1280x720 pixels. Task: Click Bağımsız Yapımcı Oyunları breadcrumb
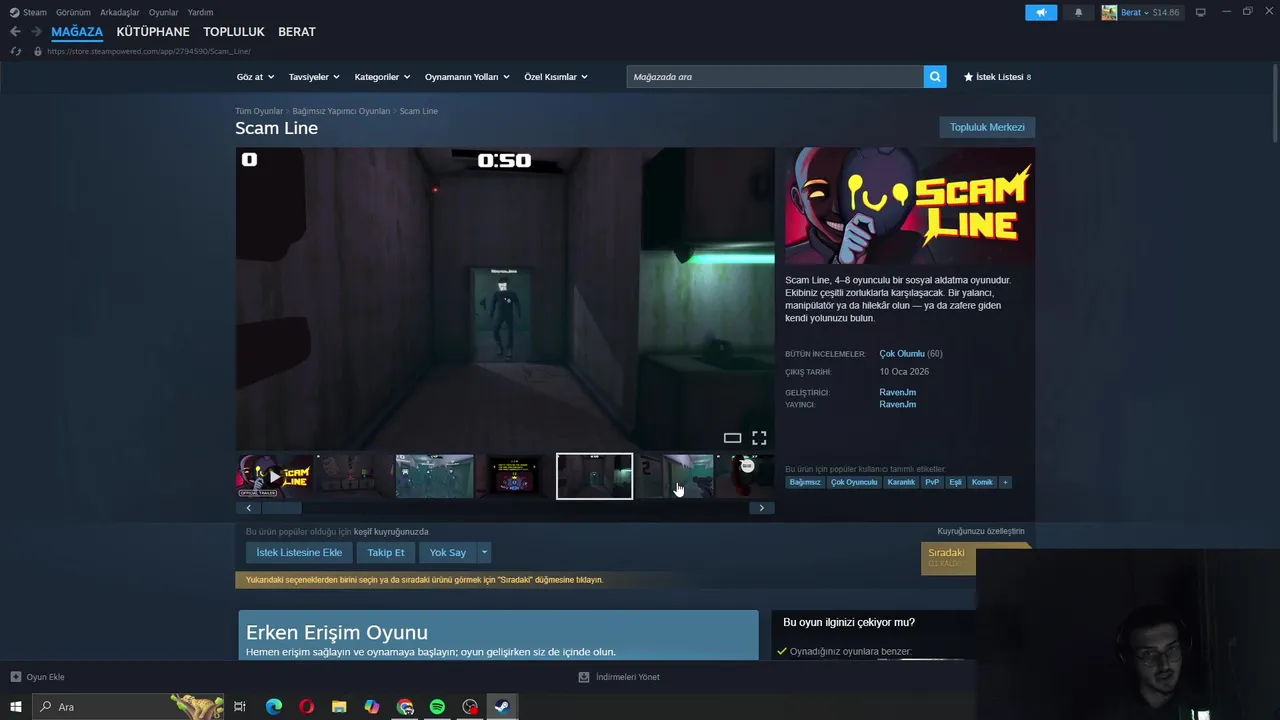pyautogui.click(x=341, y=111)
